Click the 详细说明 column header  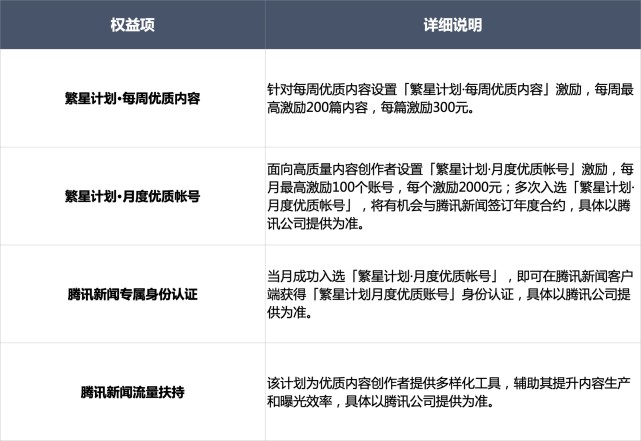tap(453, 25)
